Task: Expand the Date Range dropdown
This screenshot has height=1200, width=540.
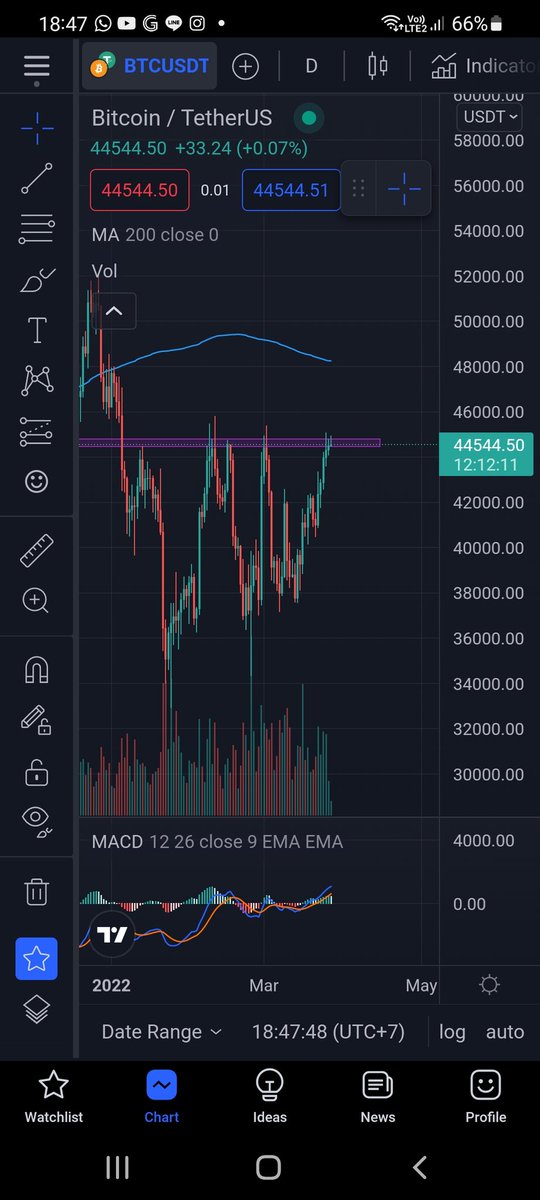Action: click(x=161, y=1032)
